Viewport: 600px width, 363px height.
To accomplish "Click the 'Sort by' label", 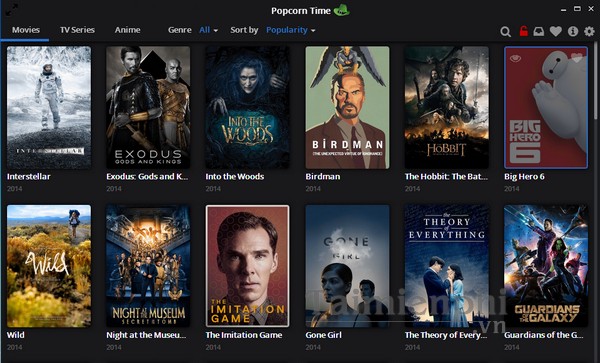I will pos(244,30).
